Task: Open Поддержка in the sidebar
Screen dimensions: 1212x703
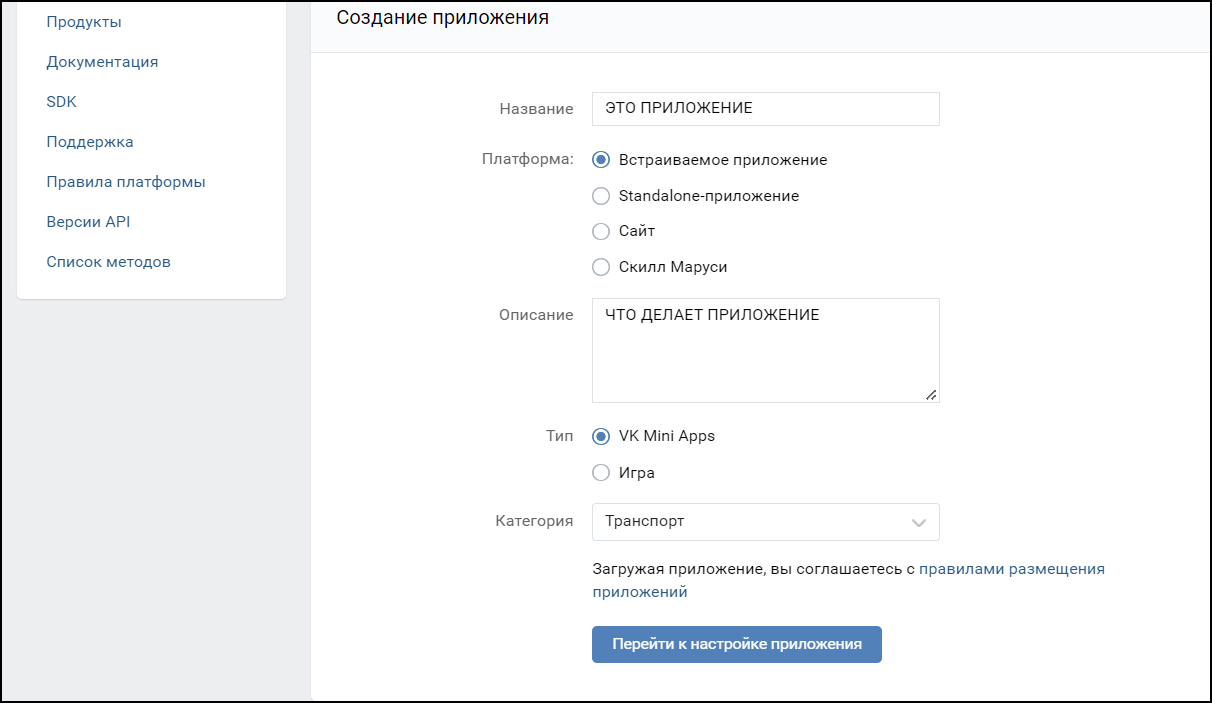Action: tap(90, 142)
